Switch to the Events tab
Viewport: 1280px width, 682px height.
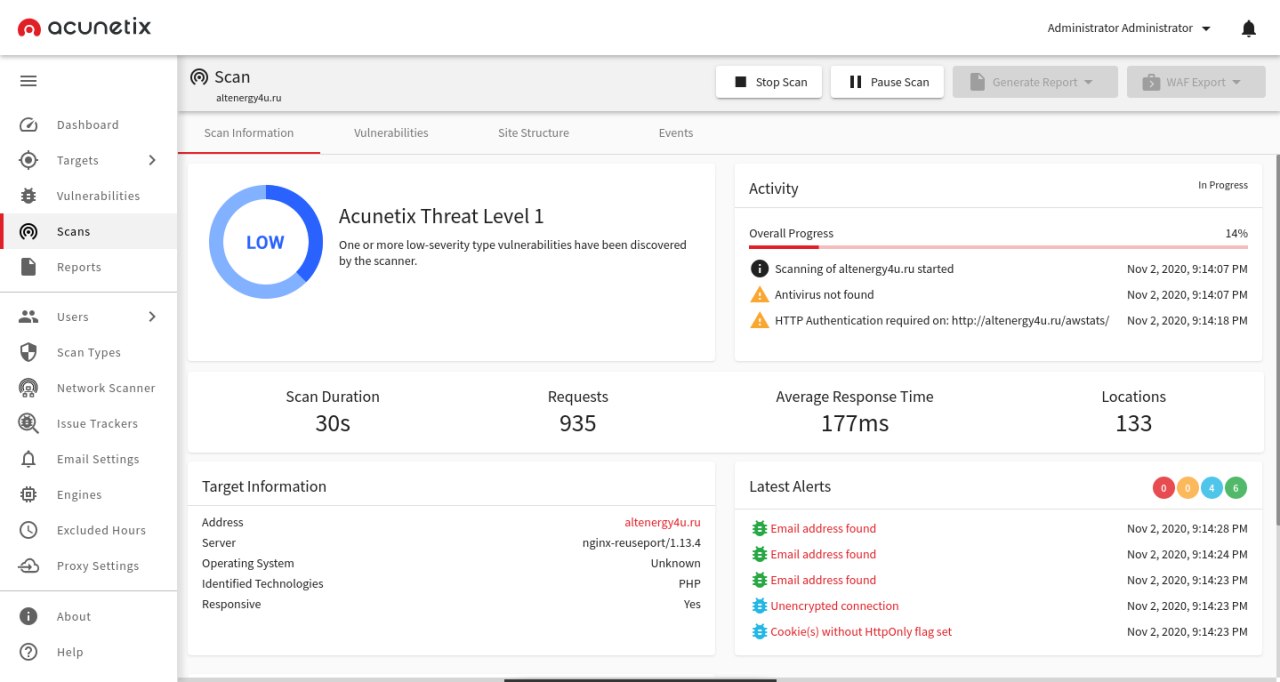tap(676, 133)
